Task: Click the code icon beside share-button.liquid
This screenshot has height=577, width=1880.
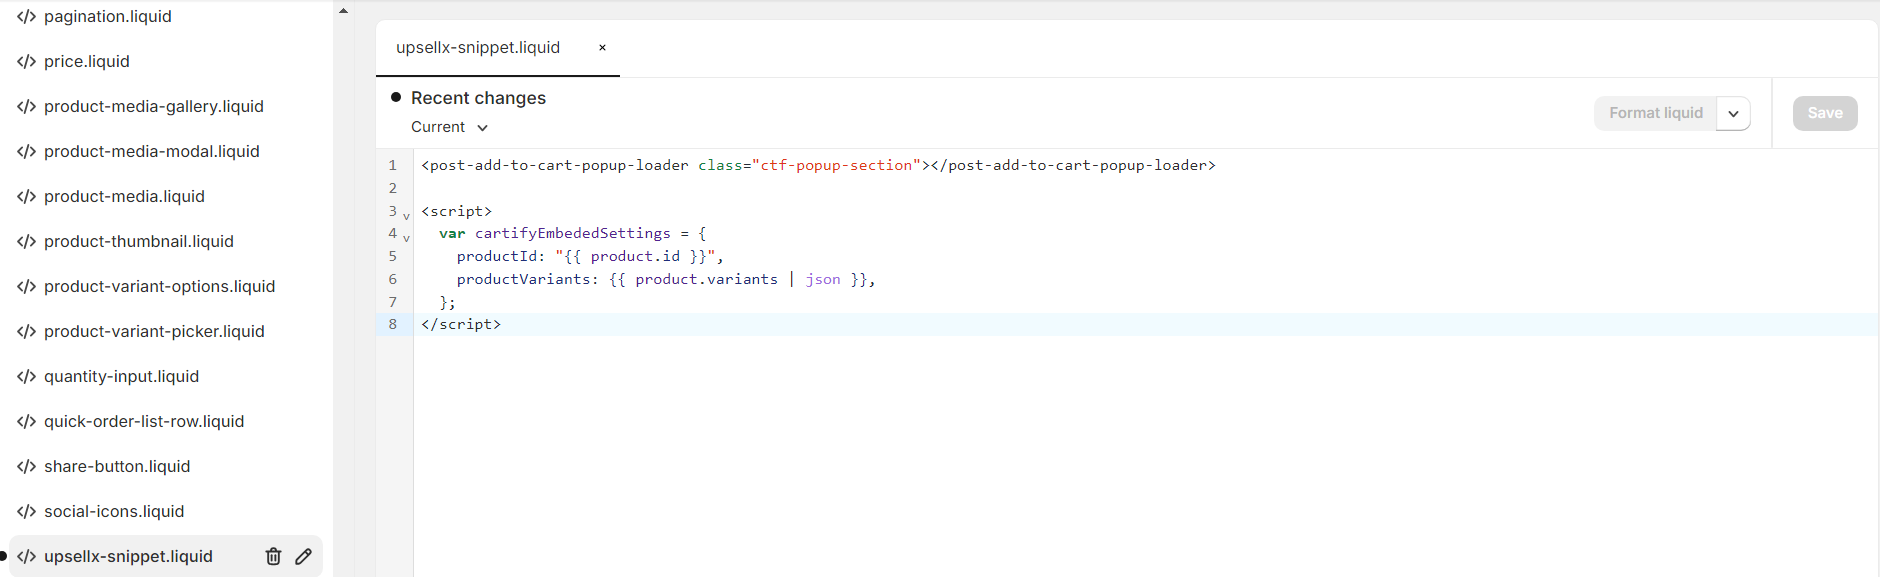Action: [26, 466]
